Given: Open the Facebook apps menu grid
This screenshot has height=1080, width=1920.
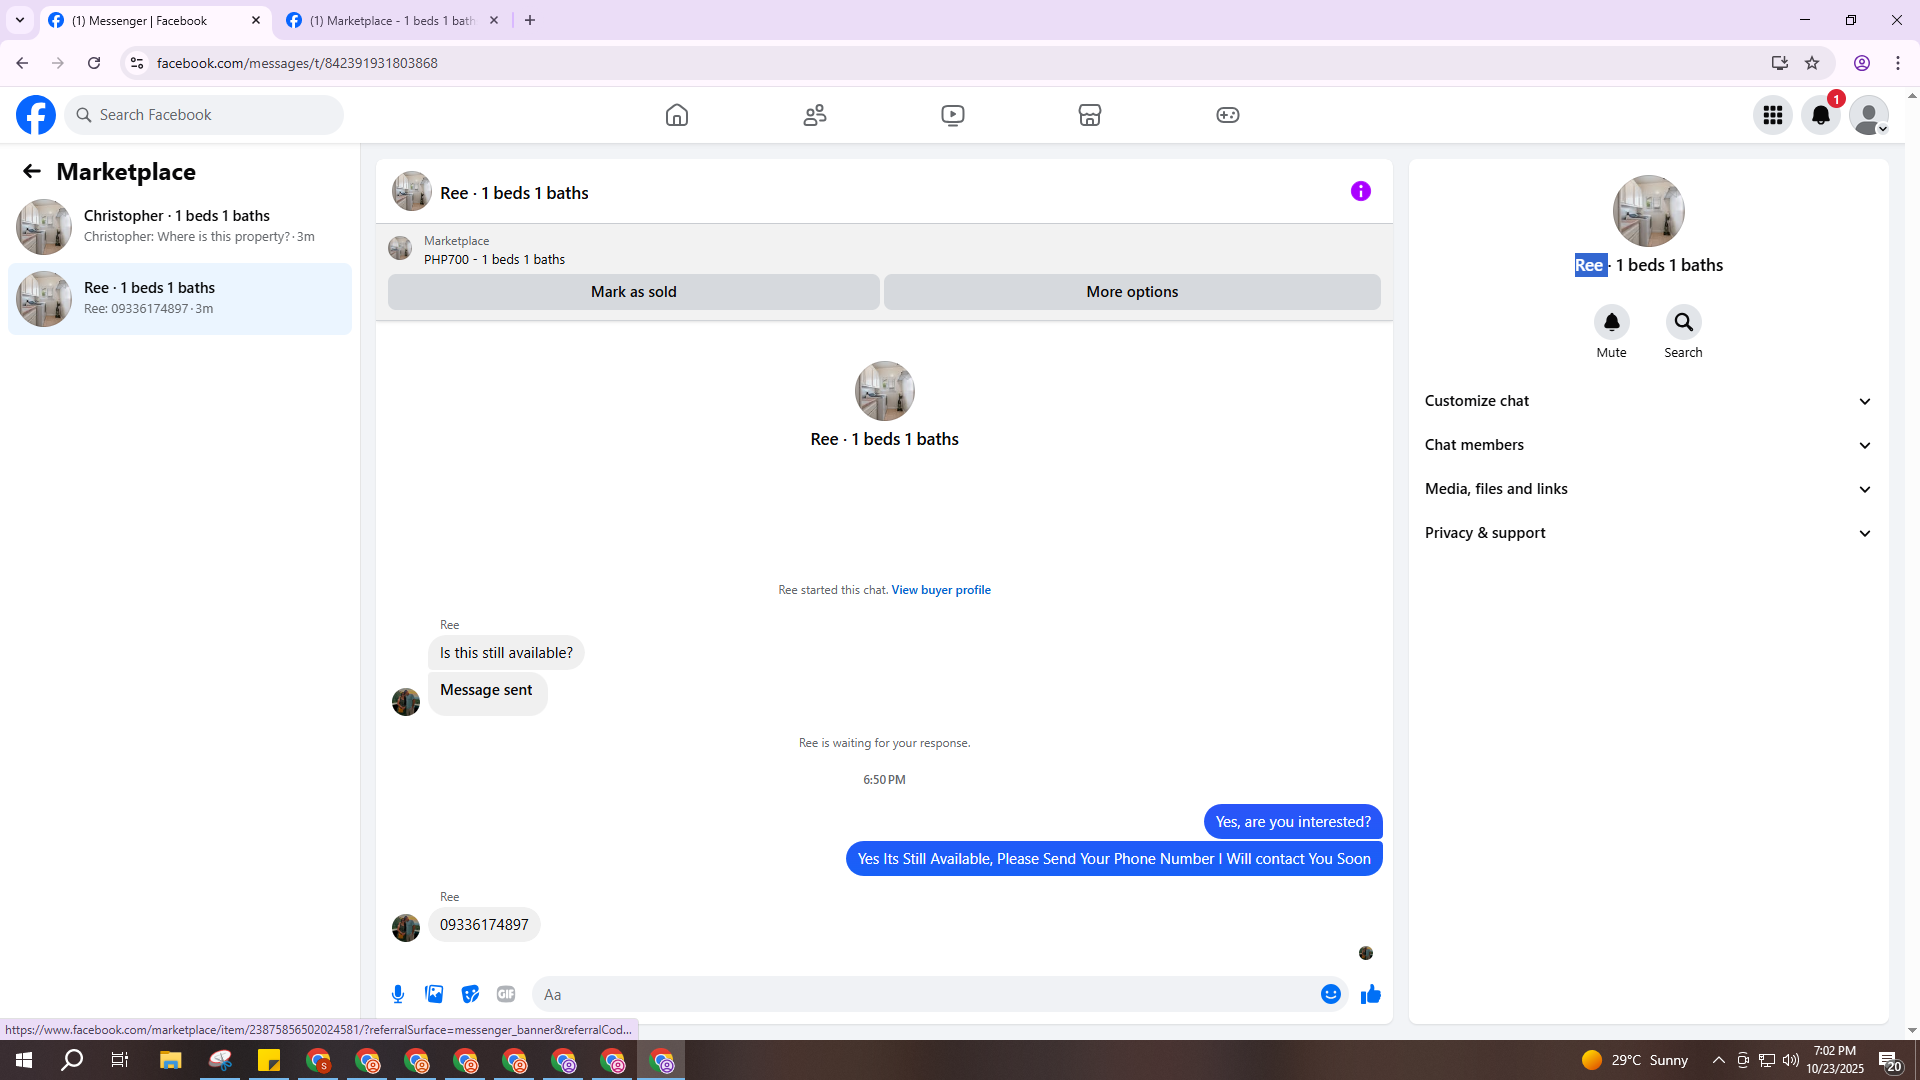Looking at the screenshot, I should (x=1772, y=115).
